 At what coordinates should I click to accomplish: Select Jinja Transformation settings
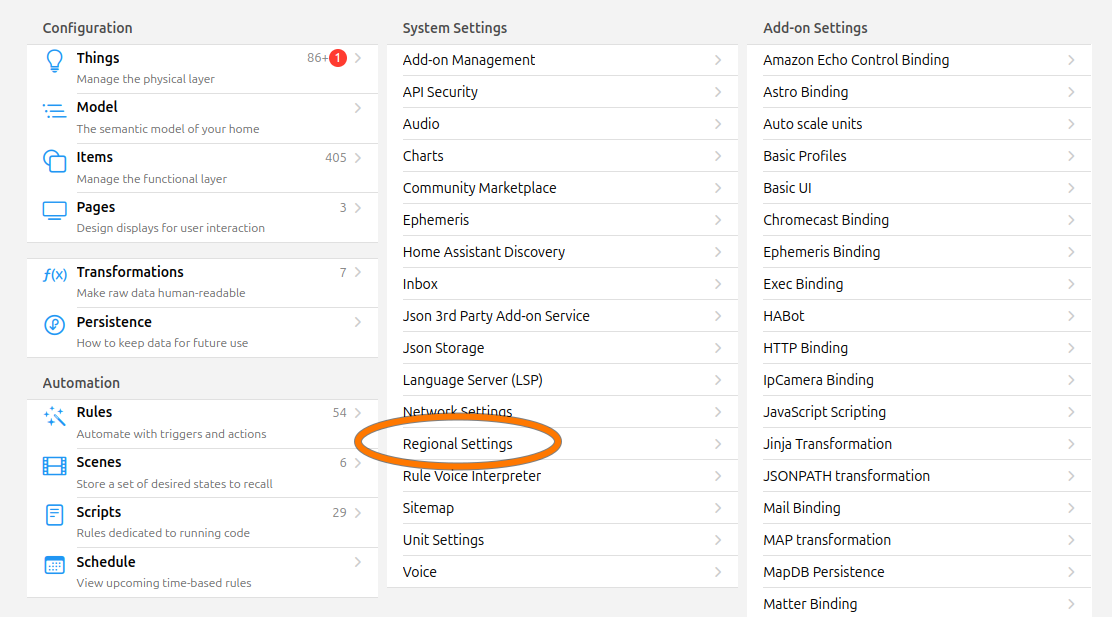(919, 444)
